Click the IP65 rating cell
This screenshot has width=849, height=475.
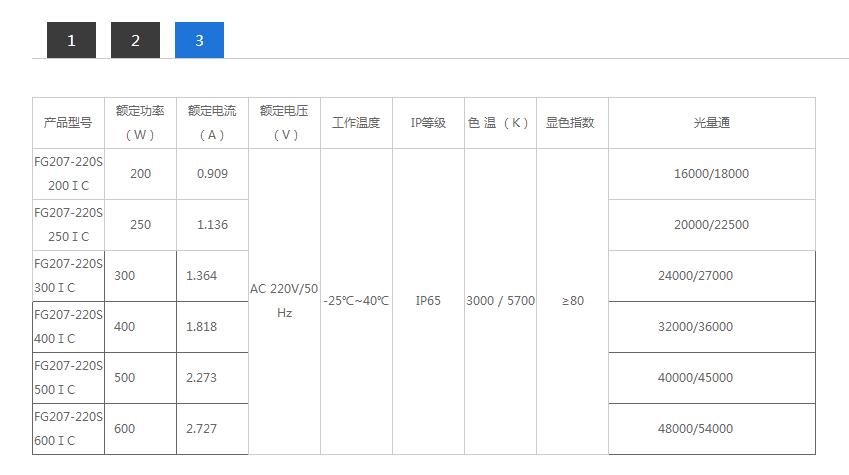[x=428, y=301]
